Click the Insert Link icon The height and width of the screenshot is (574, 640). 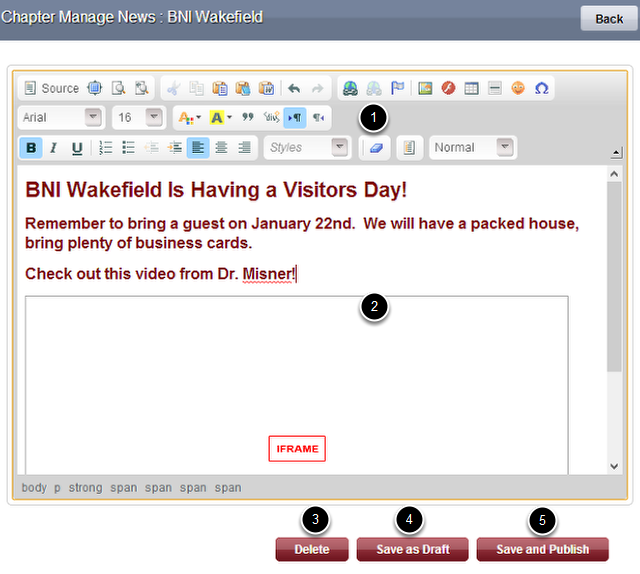pyautogui.click(x=350, y=88)
